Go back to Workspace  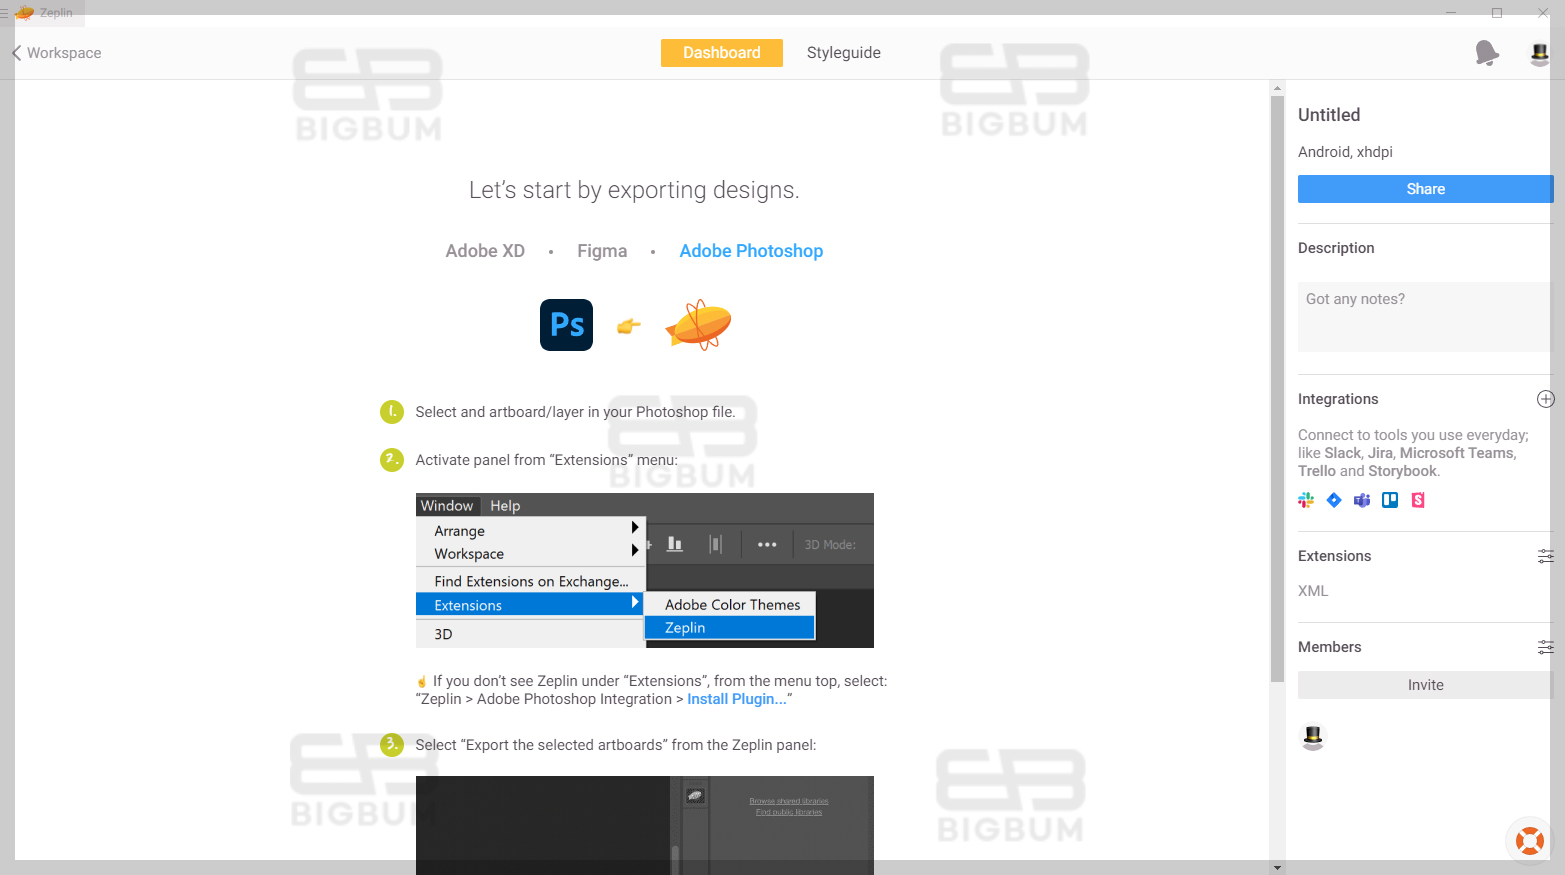(57, 53)
